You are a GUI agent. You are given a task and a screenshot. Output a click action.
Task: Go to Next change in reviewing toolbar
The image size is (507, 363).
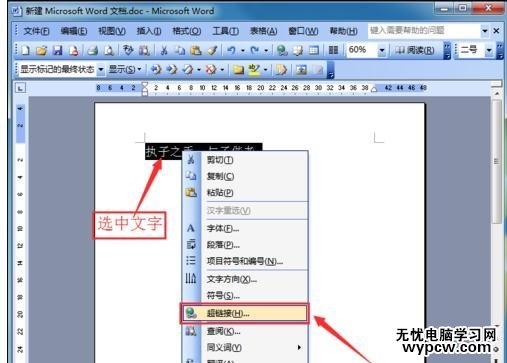click(x=172, y=69)
